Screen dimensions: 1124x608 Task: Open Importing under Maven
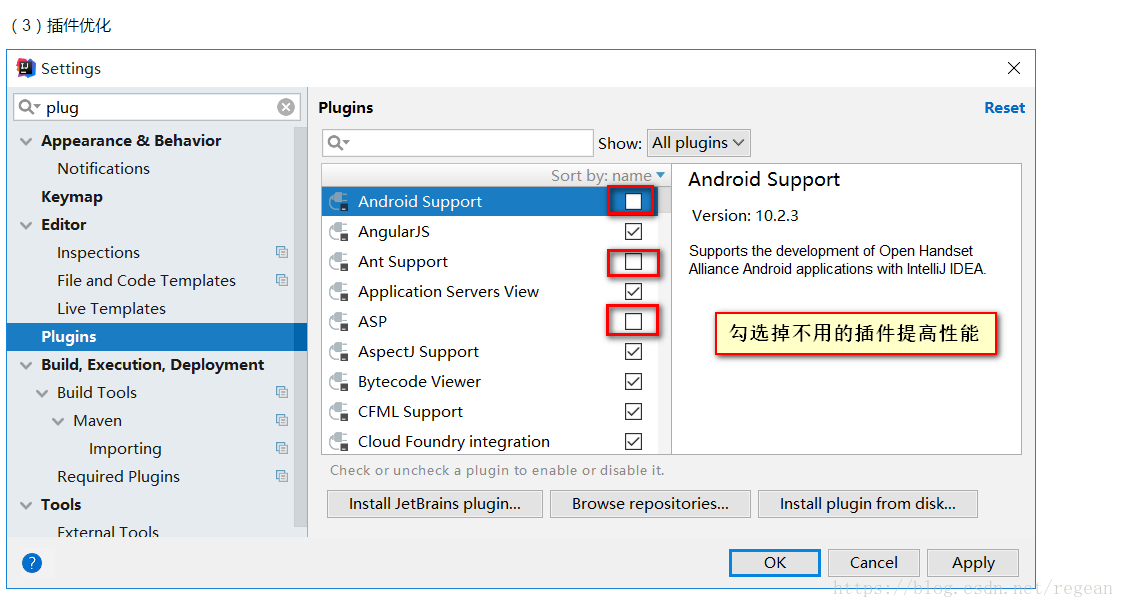click(x=125, y=449)
